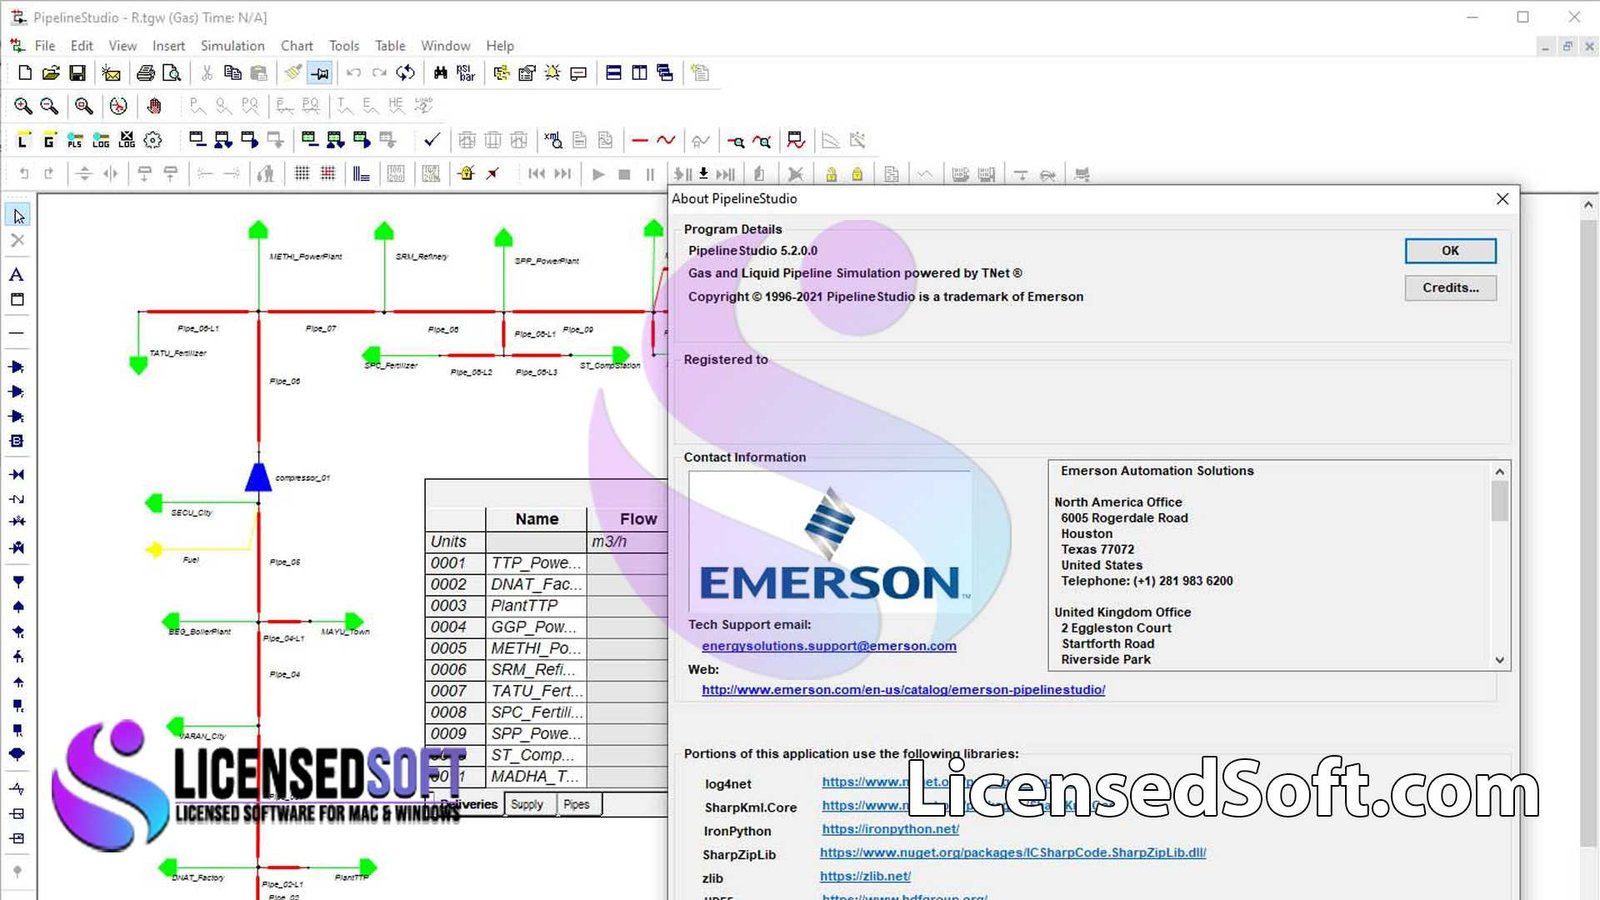Save the file with the floppy icon
This screenshot has width=1600, height=900.
tap(77, 73)
